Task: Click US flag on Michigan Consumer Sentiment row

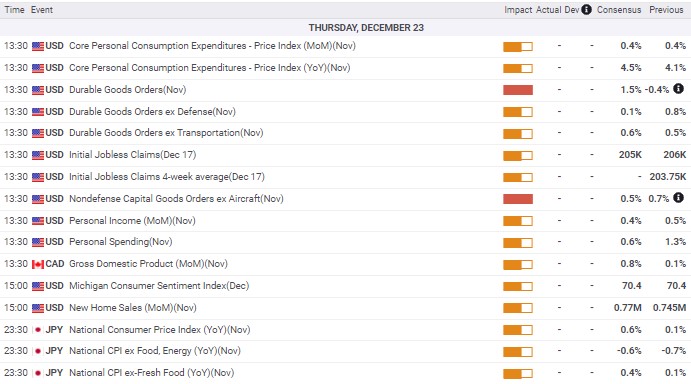Action: click(38, 286)
